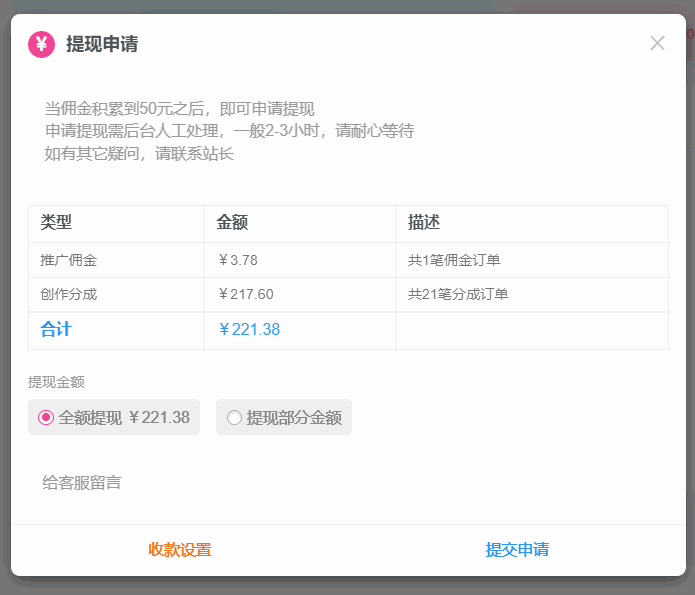Click the 提现申请 dialog title
The image size is (695, 595).
click(x=102, y=44)
